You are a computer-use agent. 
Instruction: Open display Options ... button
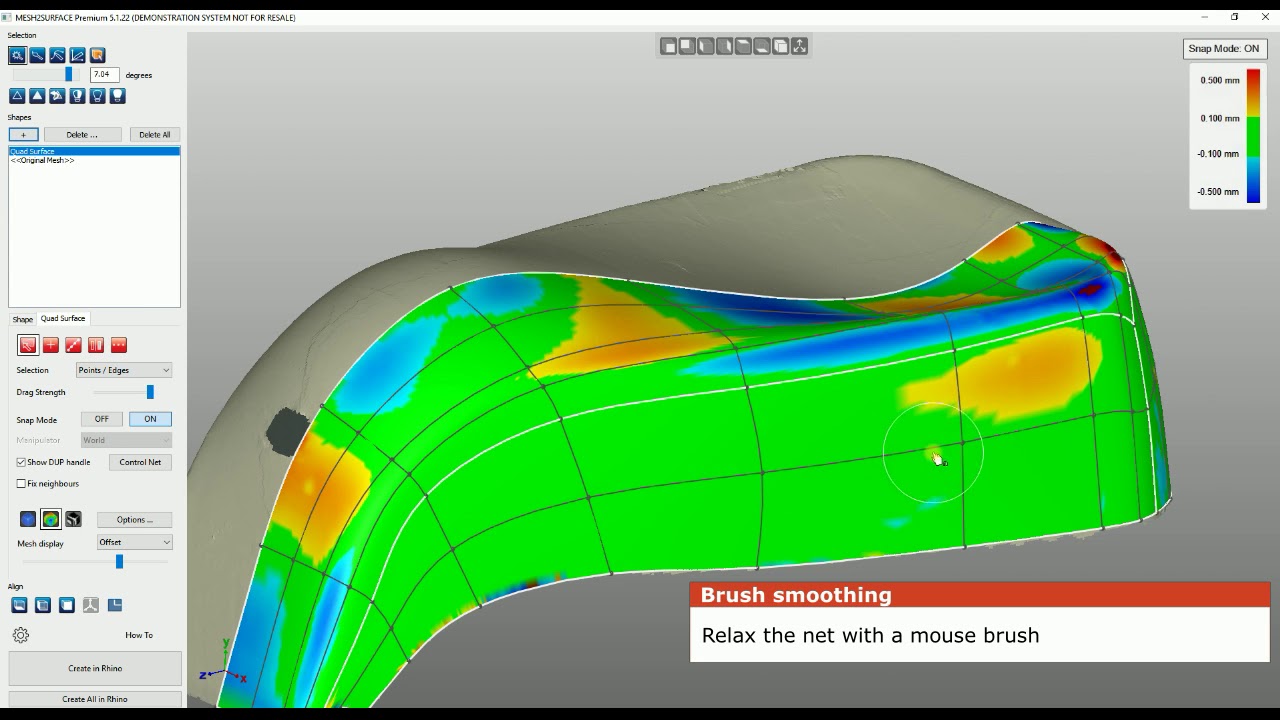pos(135,519)
